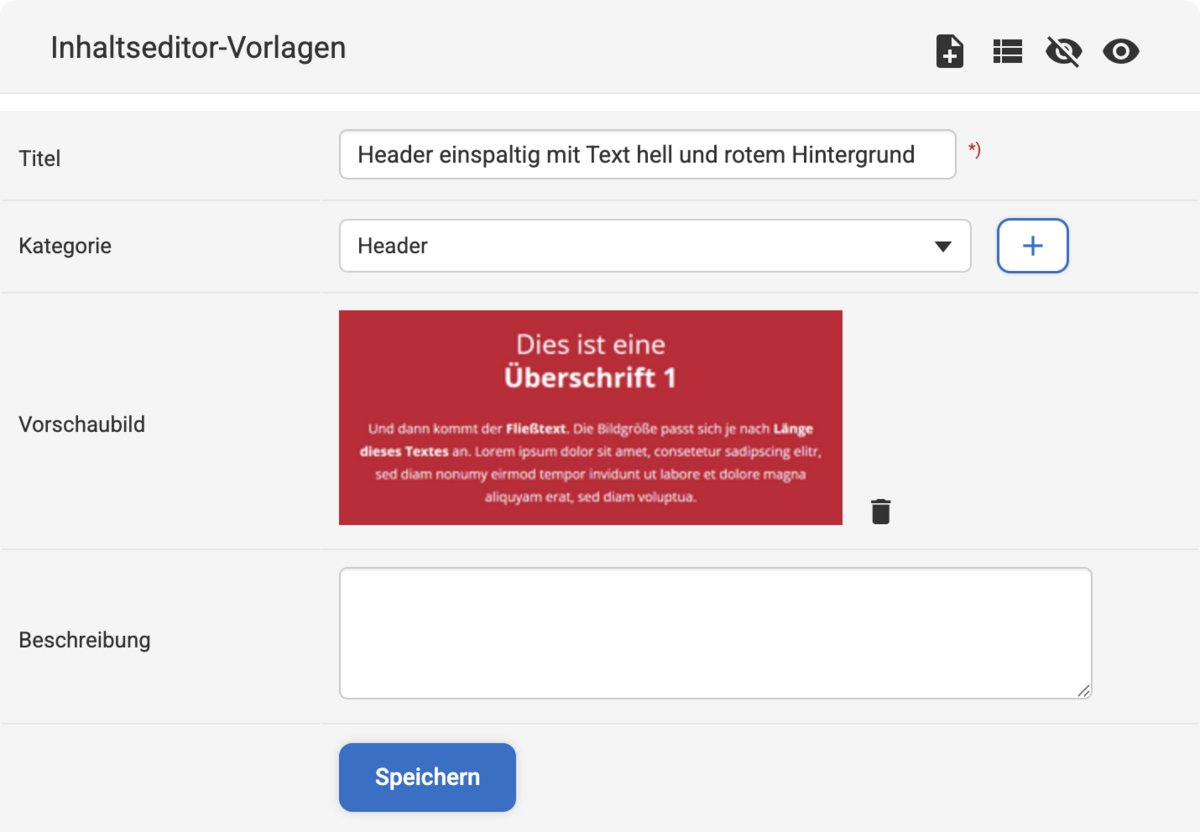Click the Beschreibung label
This screenshot has height=832, width=1200.
pos(85,640)
